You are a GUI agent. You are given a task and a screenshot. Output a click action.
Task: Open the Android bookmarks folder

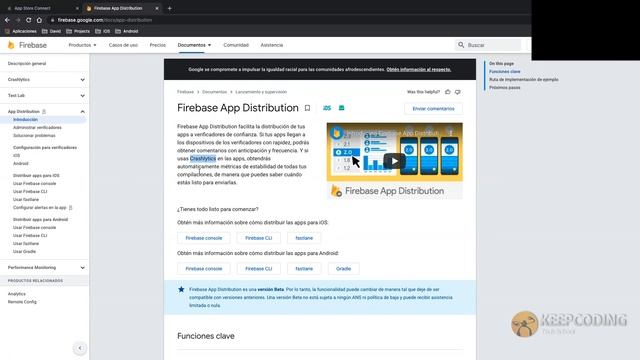[x=127, y=31]
